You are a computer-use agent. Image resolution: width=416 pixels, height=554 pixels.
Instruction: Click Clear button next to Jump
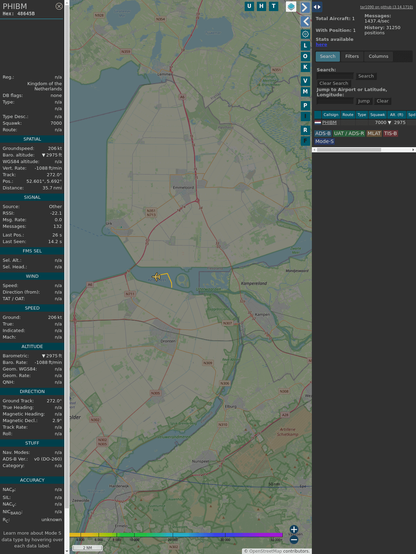(x=382, y=101)
